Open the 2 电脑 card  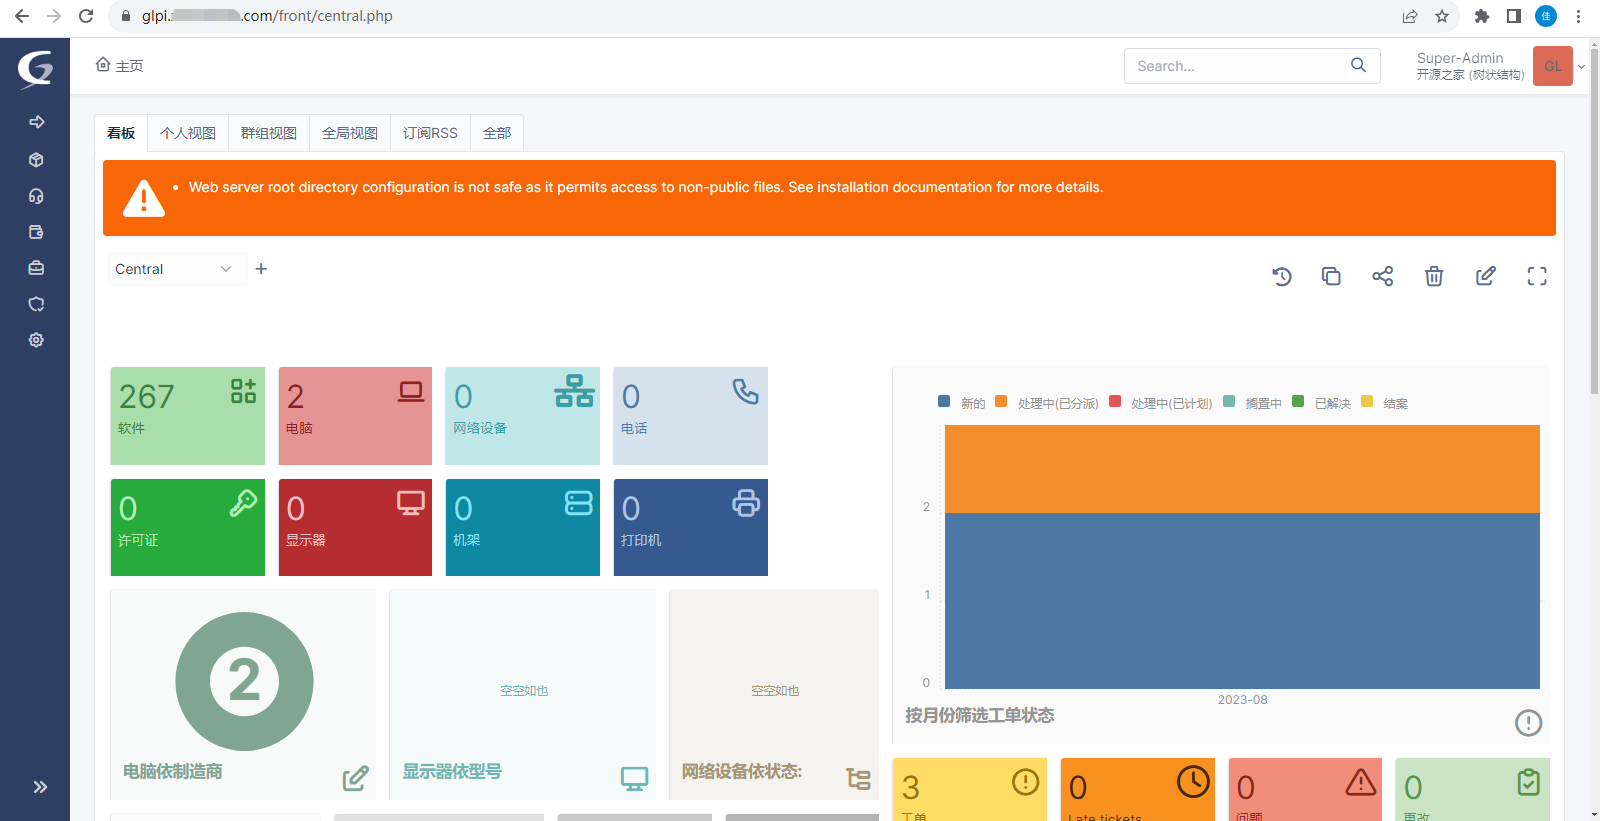[355, 416]
